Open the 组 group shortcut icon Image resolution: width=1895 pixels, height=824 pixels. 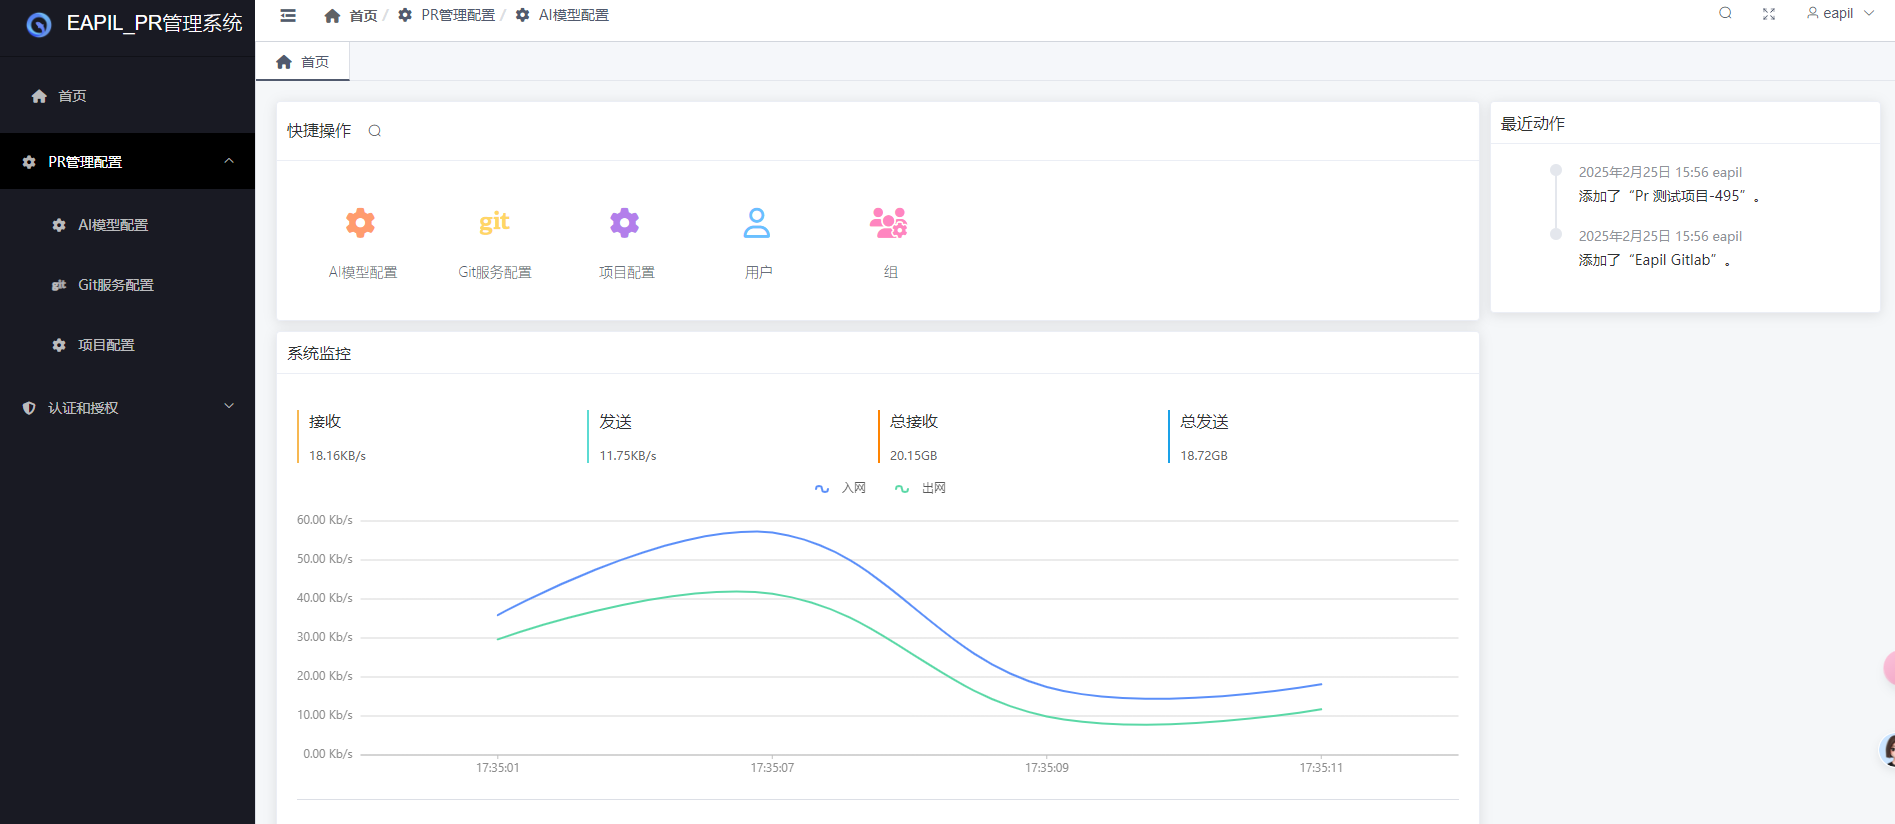pyautogui.click(x=889, y=223)
